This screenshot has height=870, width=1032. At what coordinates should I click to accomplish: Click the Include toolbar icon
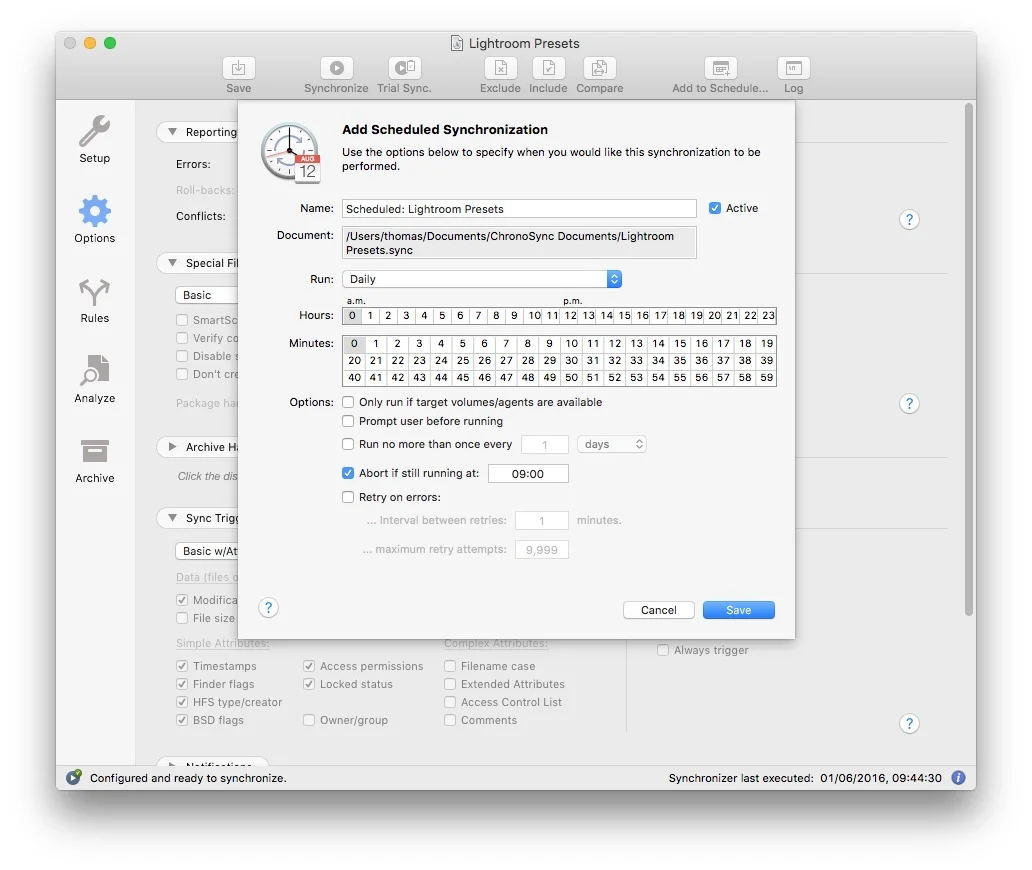pos(548,68)
